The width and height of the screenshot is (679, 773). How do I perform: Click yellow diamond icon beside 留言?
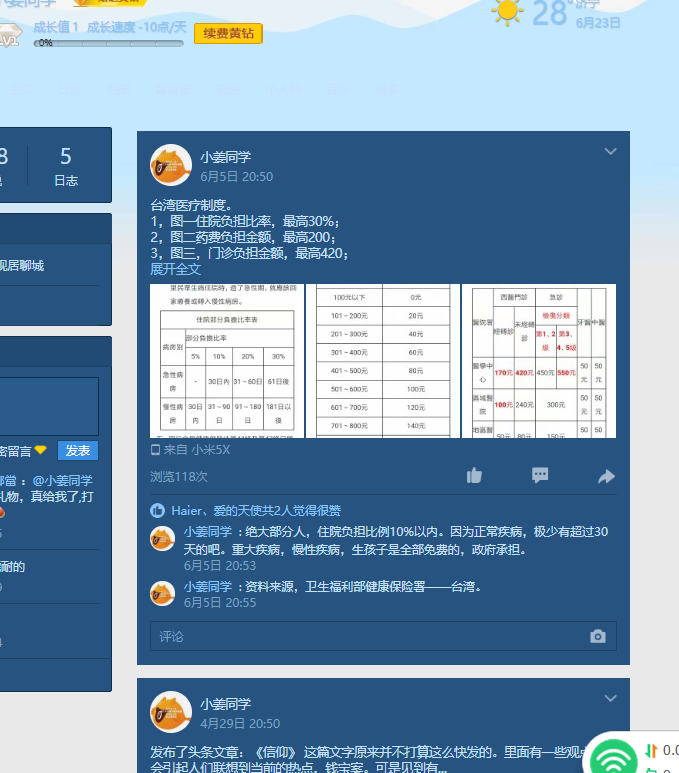(40, 450)
